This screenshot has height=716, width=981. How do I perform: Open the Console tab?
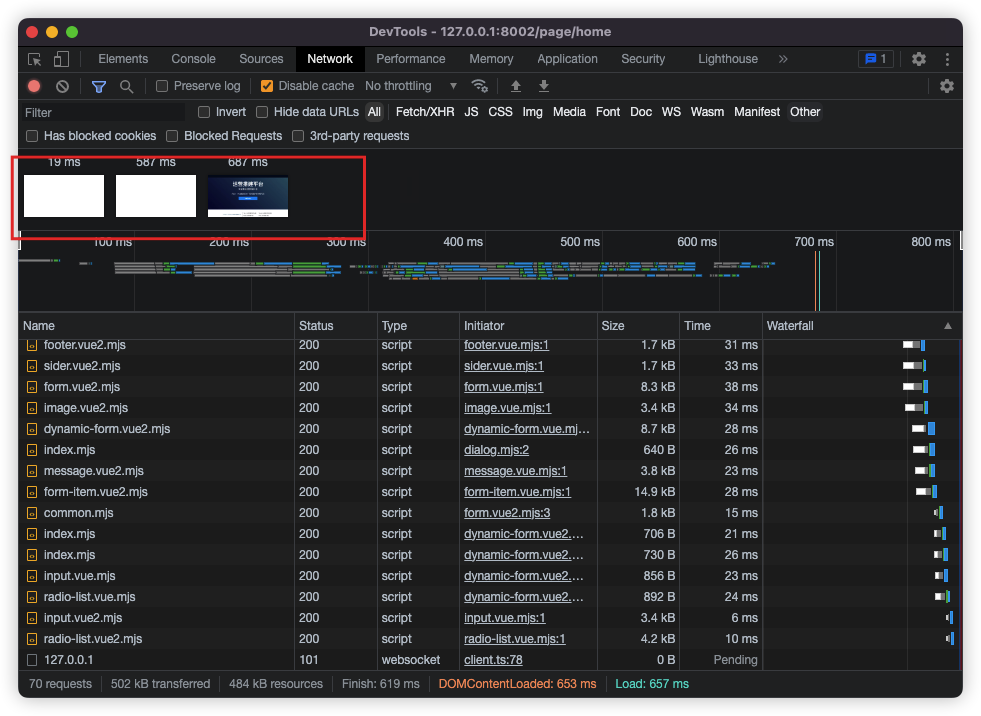tap(193, 59)
